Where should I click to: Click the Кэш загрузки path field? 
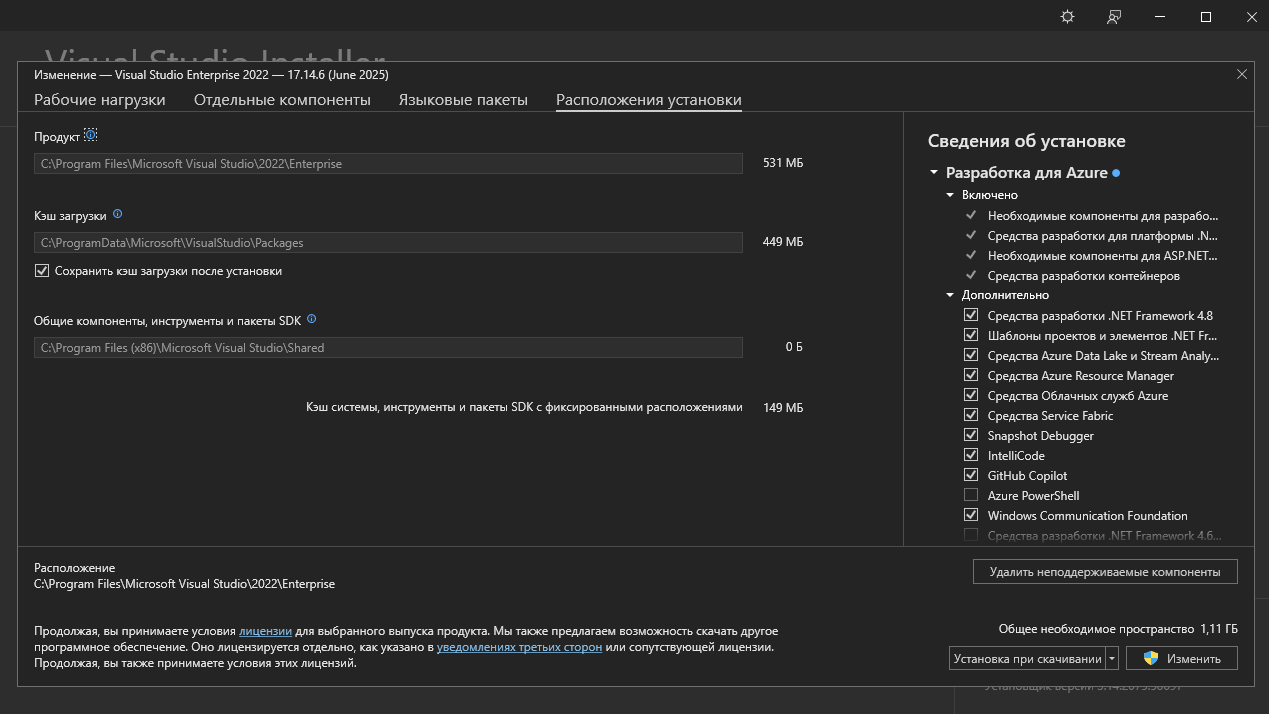coord(388,242)
